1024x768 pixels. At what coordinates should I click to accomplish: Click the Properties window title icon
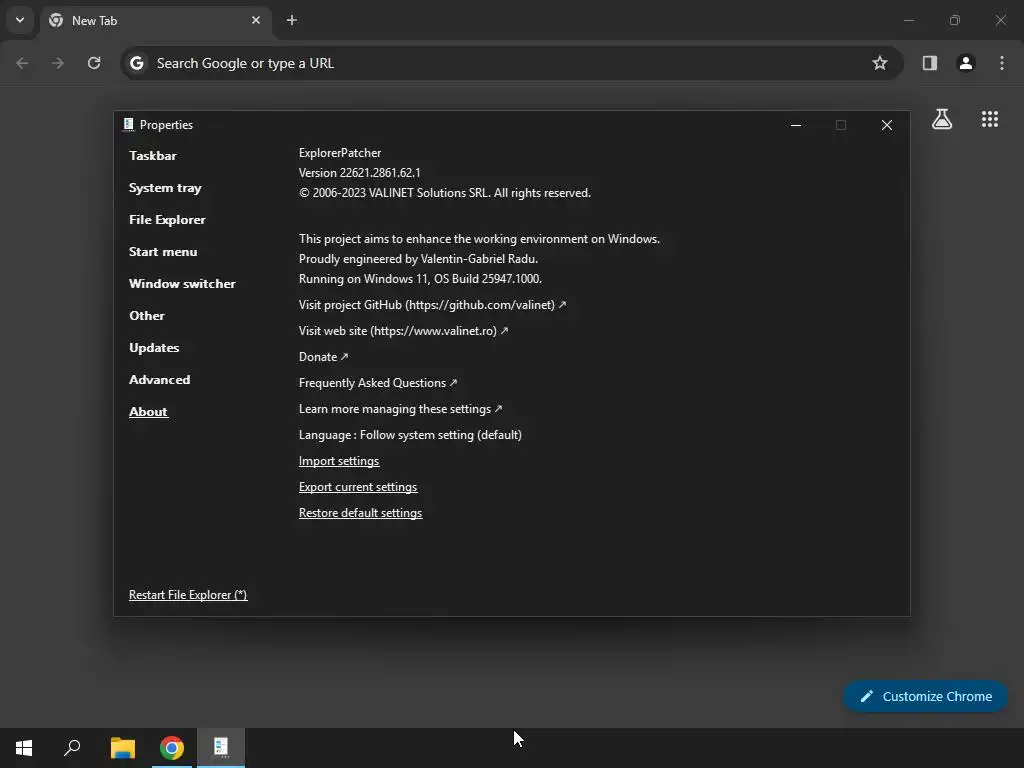pos(128,125)
